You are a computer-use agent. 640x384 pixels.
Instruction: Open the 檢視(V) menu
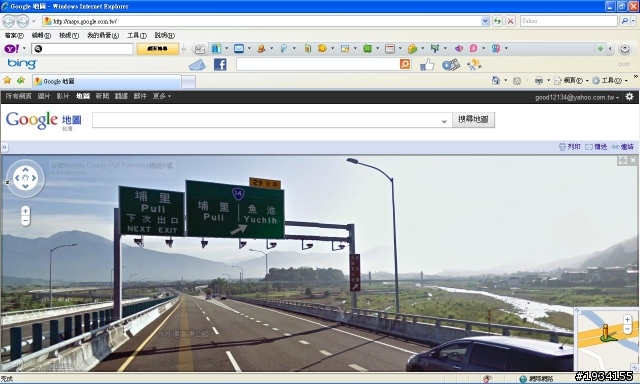69,36
